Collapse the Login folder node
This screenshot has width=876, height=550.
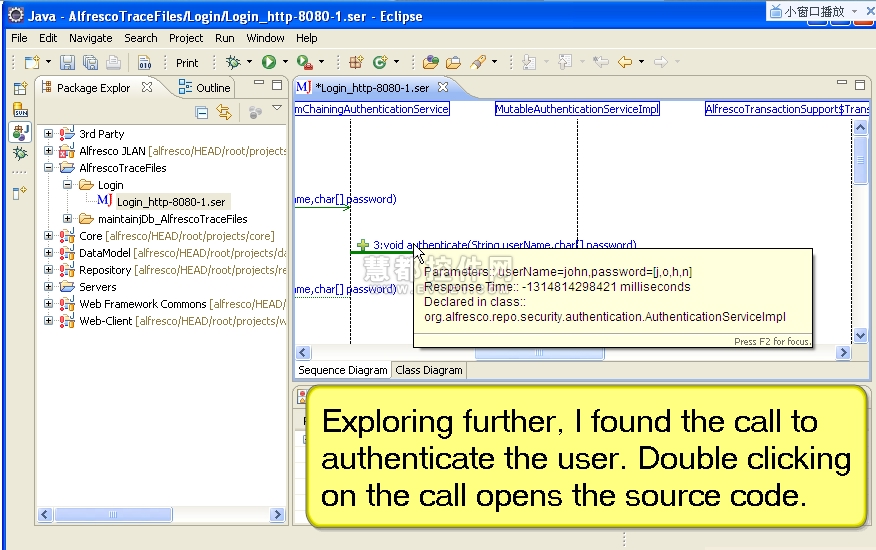pos(68,184)
